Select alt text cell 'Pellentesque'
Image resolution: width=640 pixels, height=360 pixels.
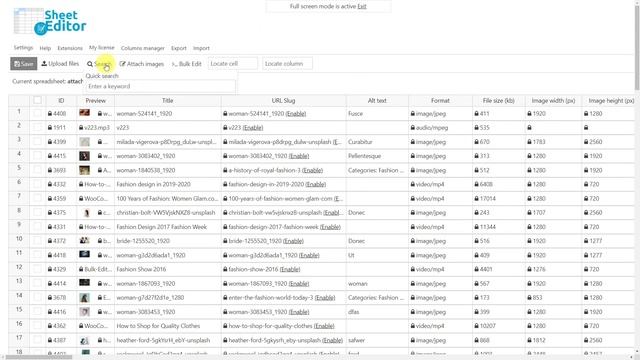coord(377,156)
